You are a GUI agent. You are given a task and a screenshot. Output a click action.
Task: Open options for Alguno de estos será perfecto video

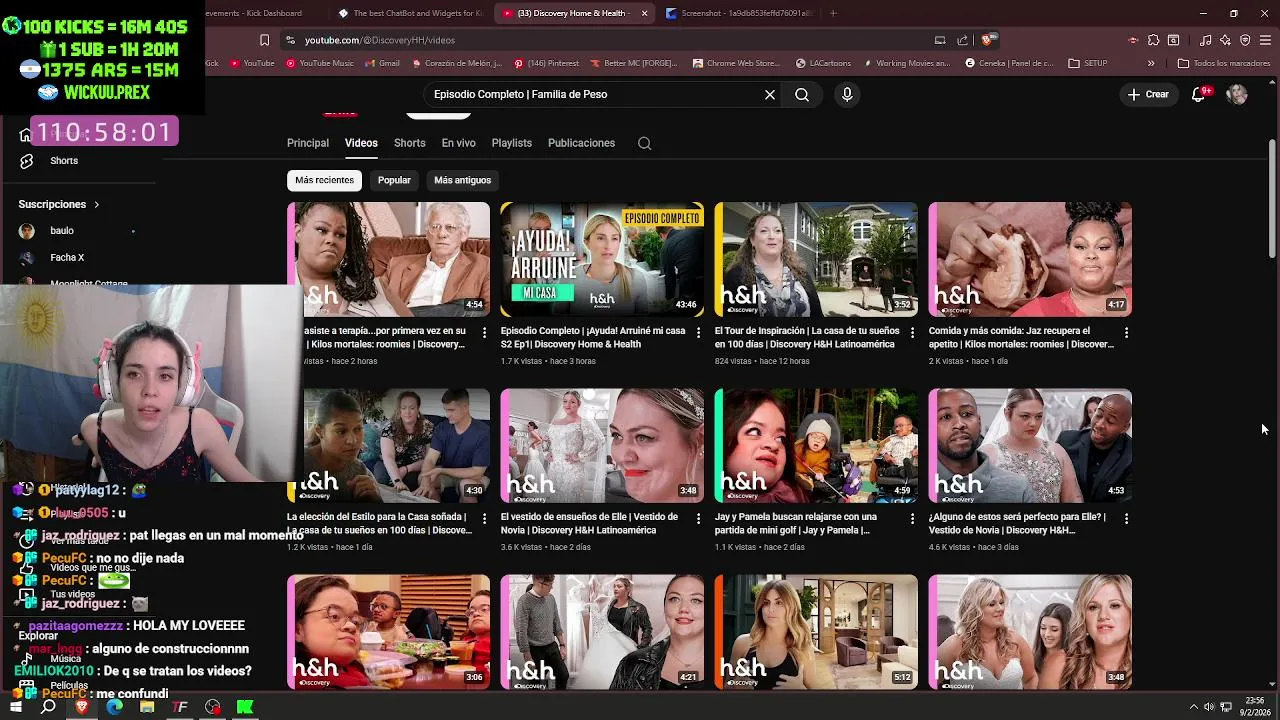(1126, 518)
